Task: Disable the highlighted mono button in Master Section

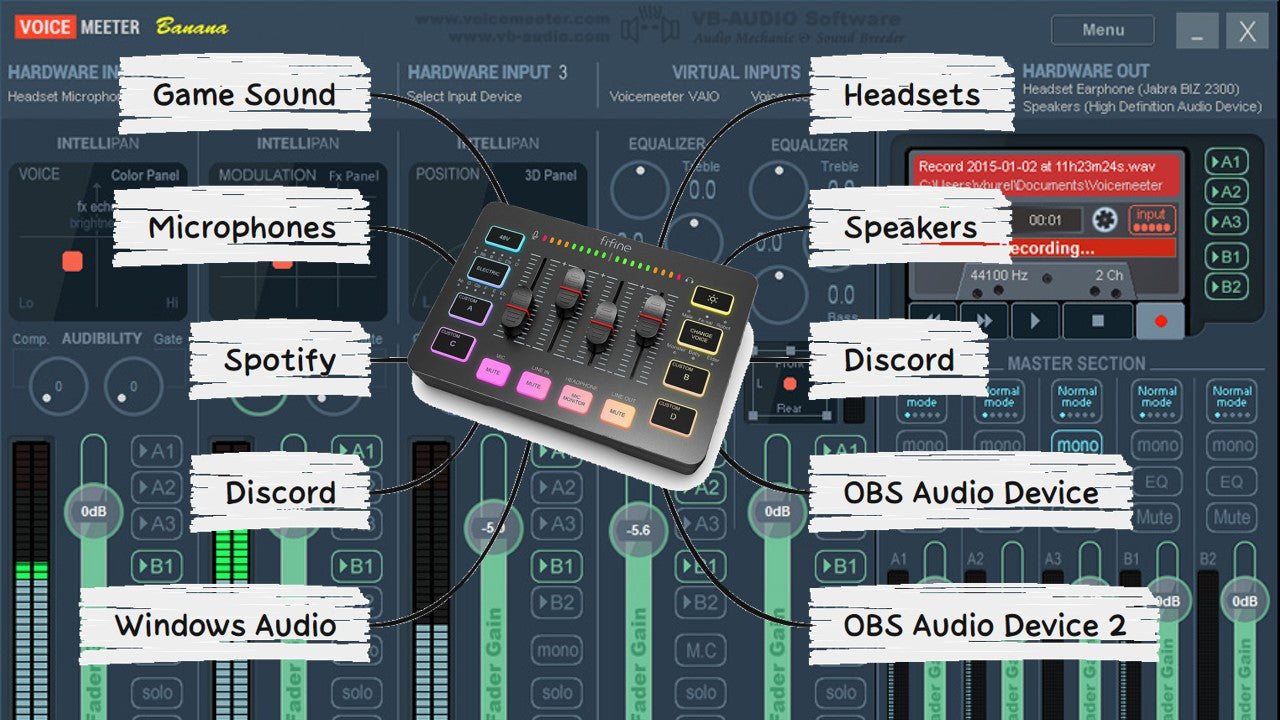Action: coord(1078,444)
